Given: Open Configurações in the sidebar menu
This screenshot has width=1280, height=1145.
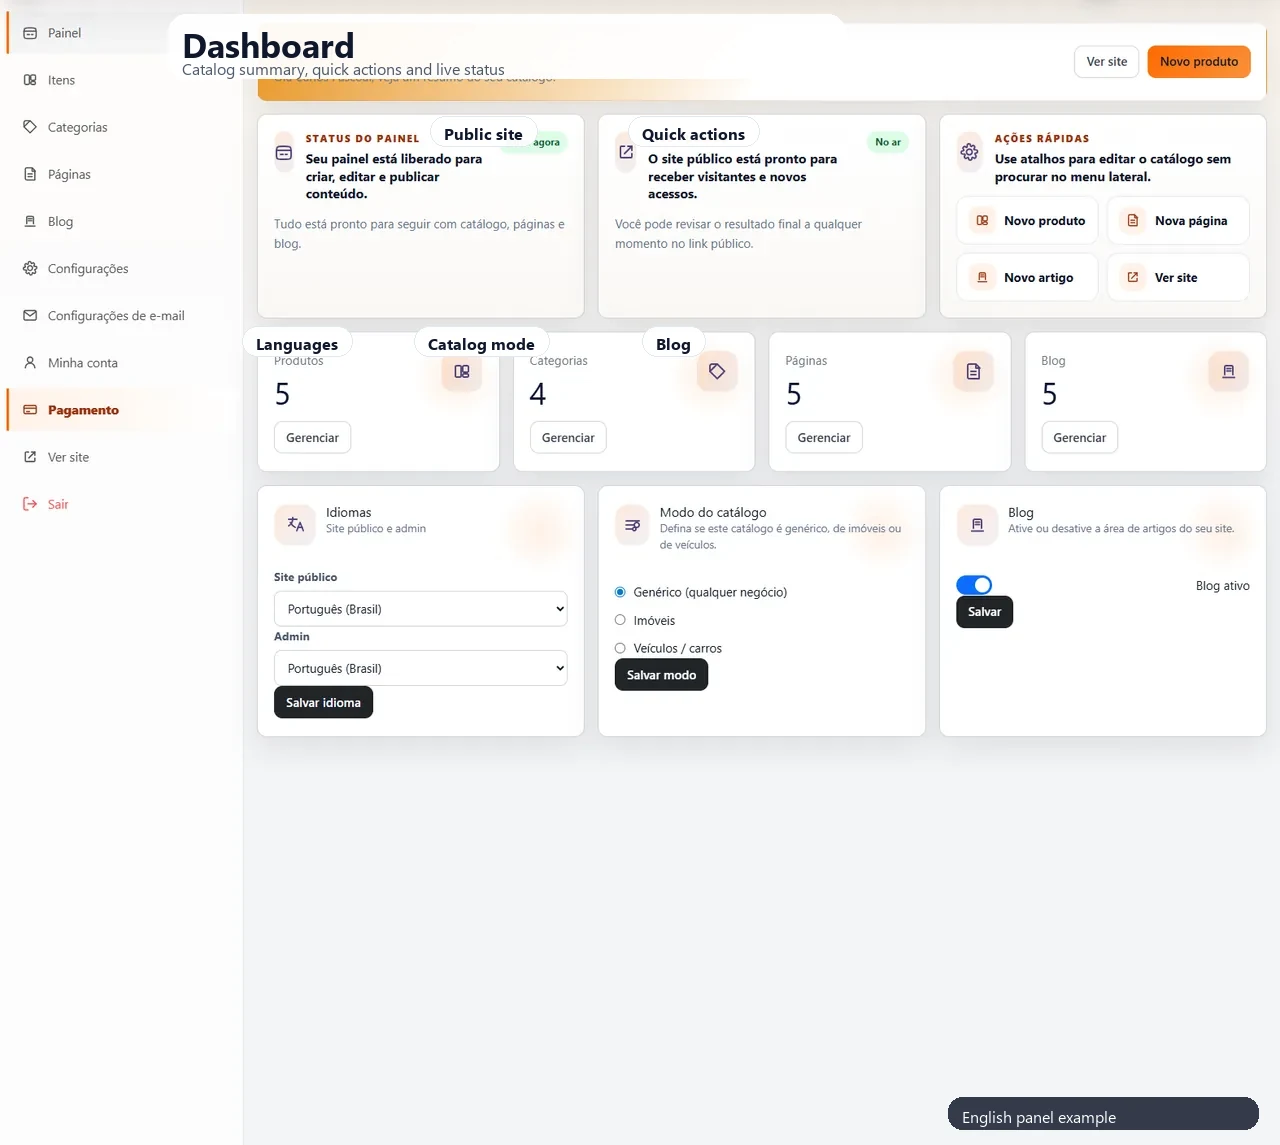Looking at the screenshot, I should coord(122,268).
